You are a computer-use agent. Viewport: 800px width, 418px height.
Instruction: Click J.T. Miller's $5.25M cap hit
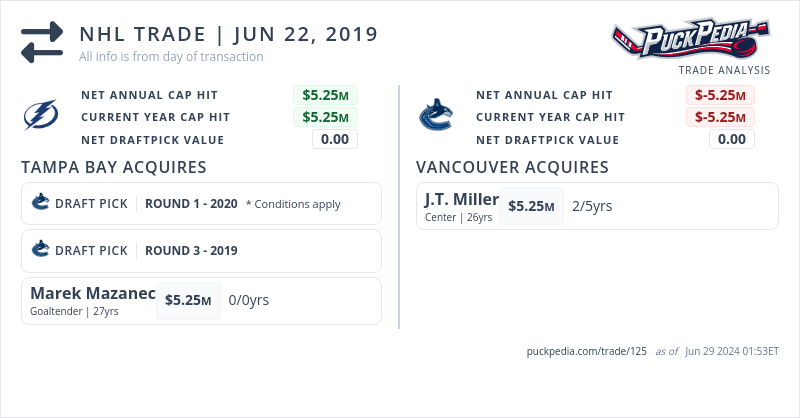[x=531, y=206]
